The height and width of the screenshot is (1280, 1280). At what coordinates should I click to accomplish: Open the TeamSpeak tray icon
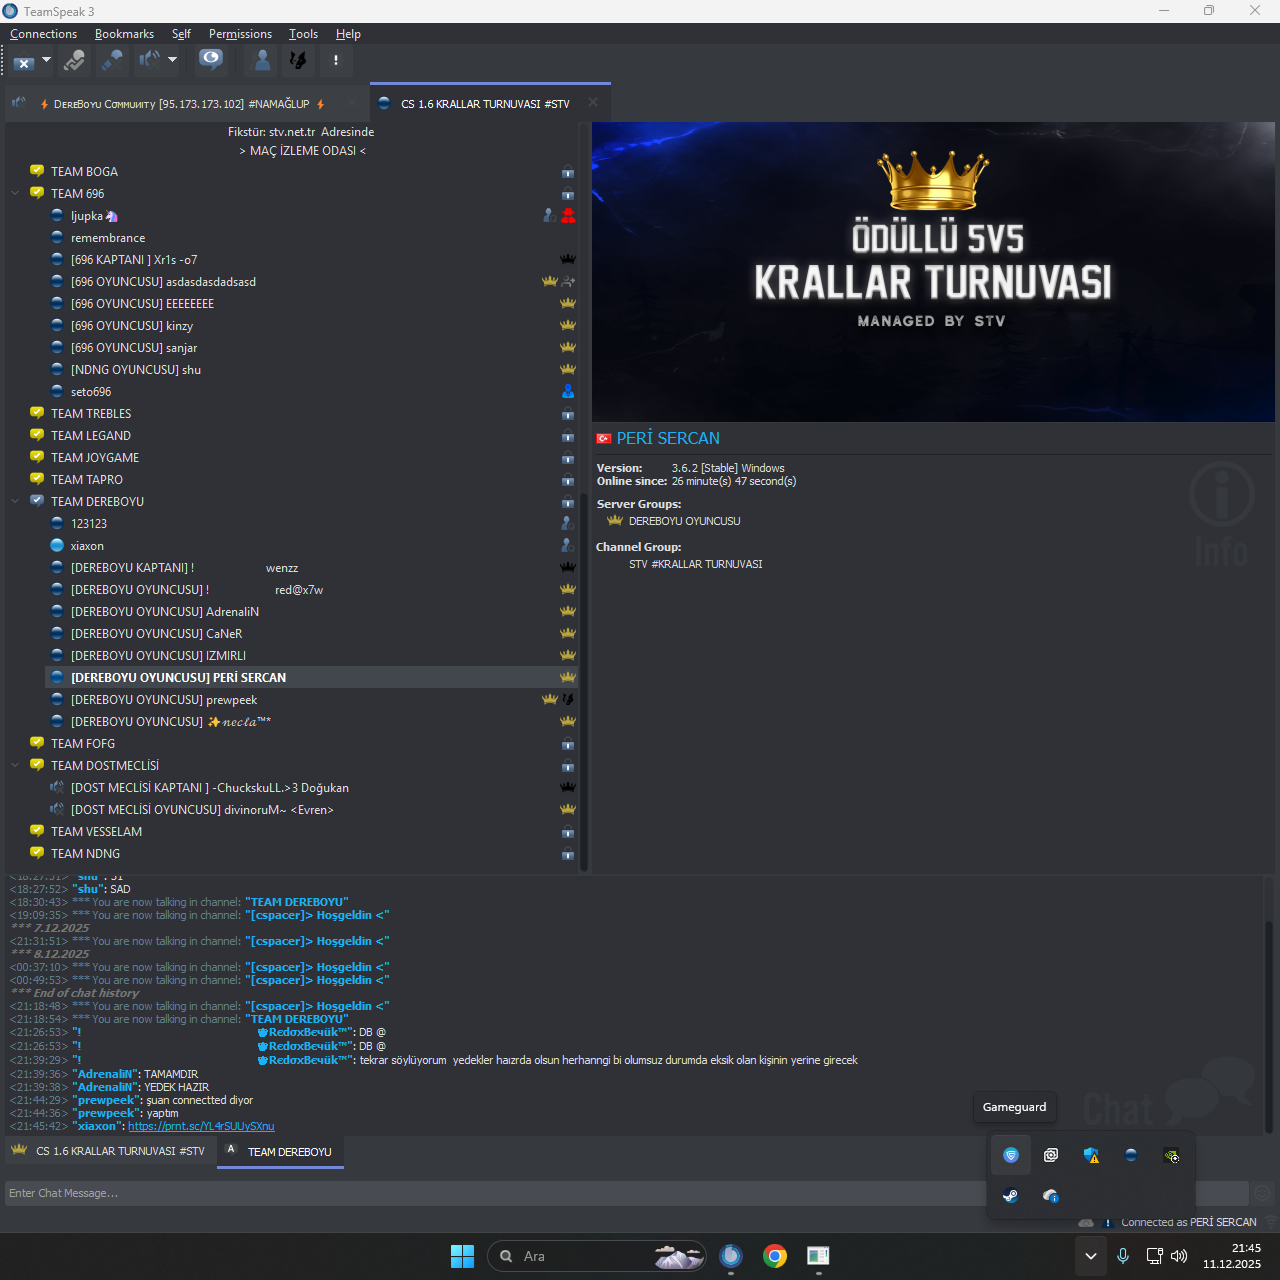coord(1131,1155)
